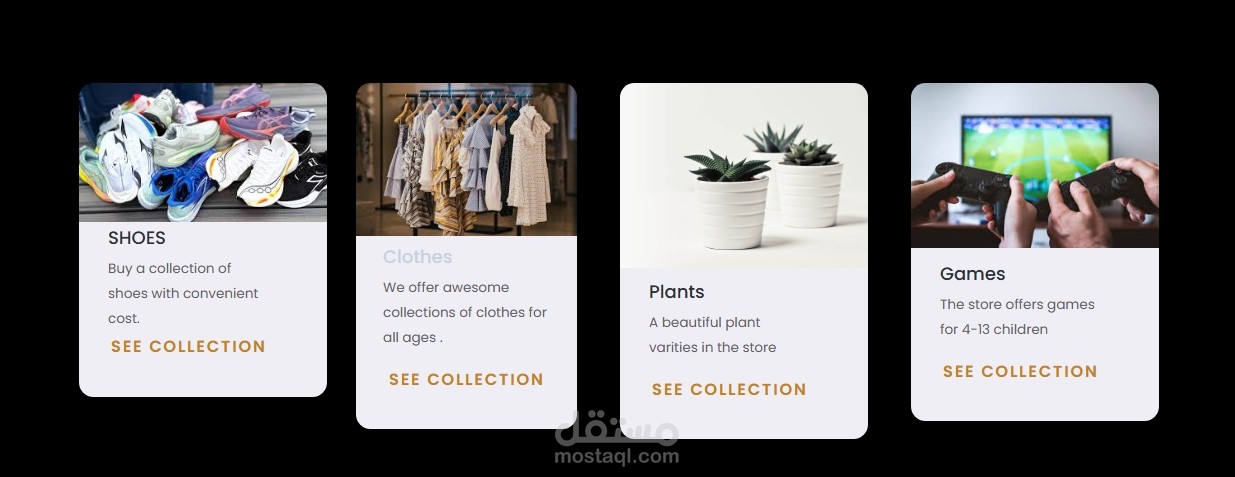The image size is (1235, 477).
Task: Open the Shoes card's See Collection link
Action: tap(188, 347)
